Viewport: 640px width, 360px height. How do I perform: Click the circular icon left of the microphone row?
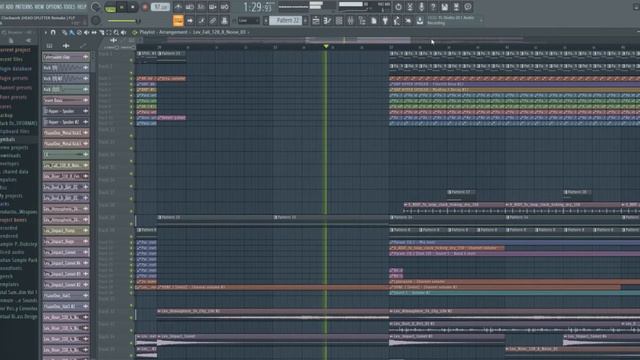398,7
